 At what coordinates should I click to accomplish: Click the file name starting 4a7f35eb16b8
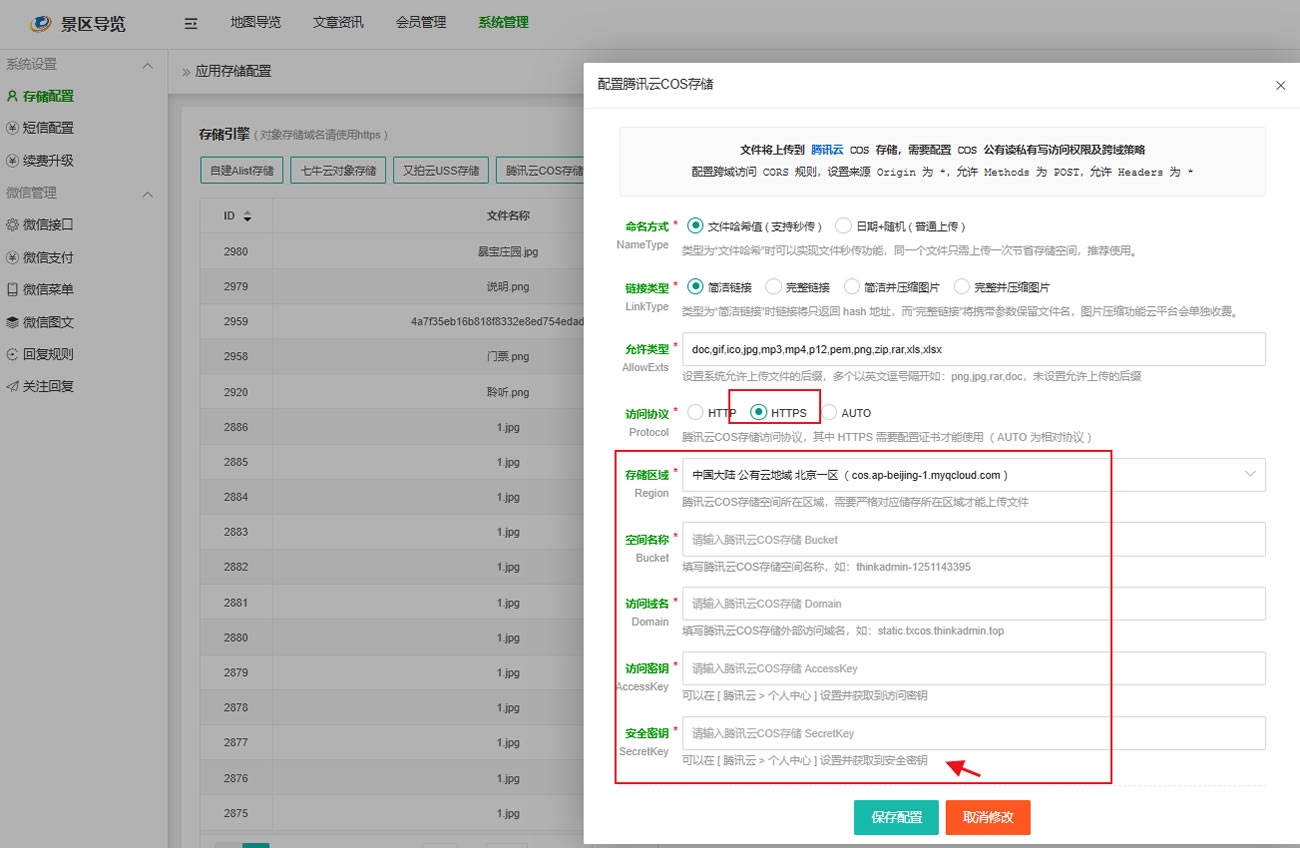pyautogui.click(x=496, y=322)
